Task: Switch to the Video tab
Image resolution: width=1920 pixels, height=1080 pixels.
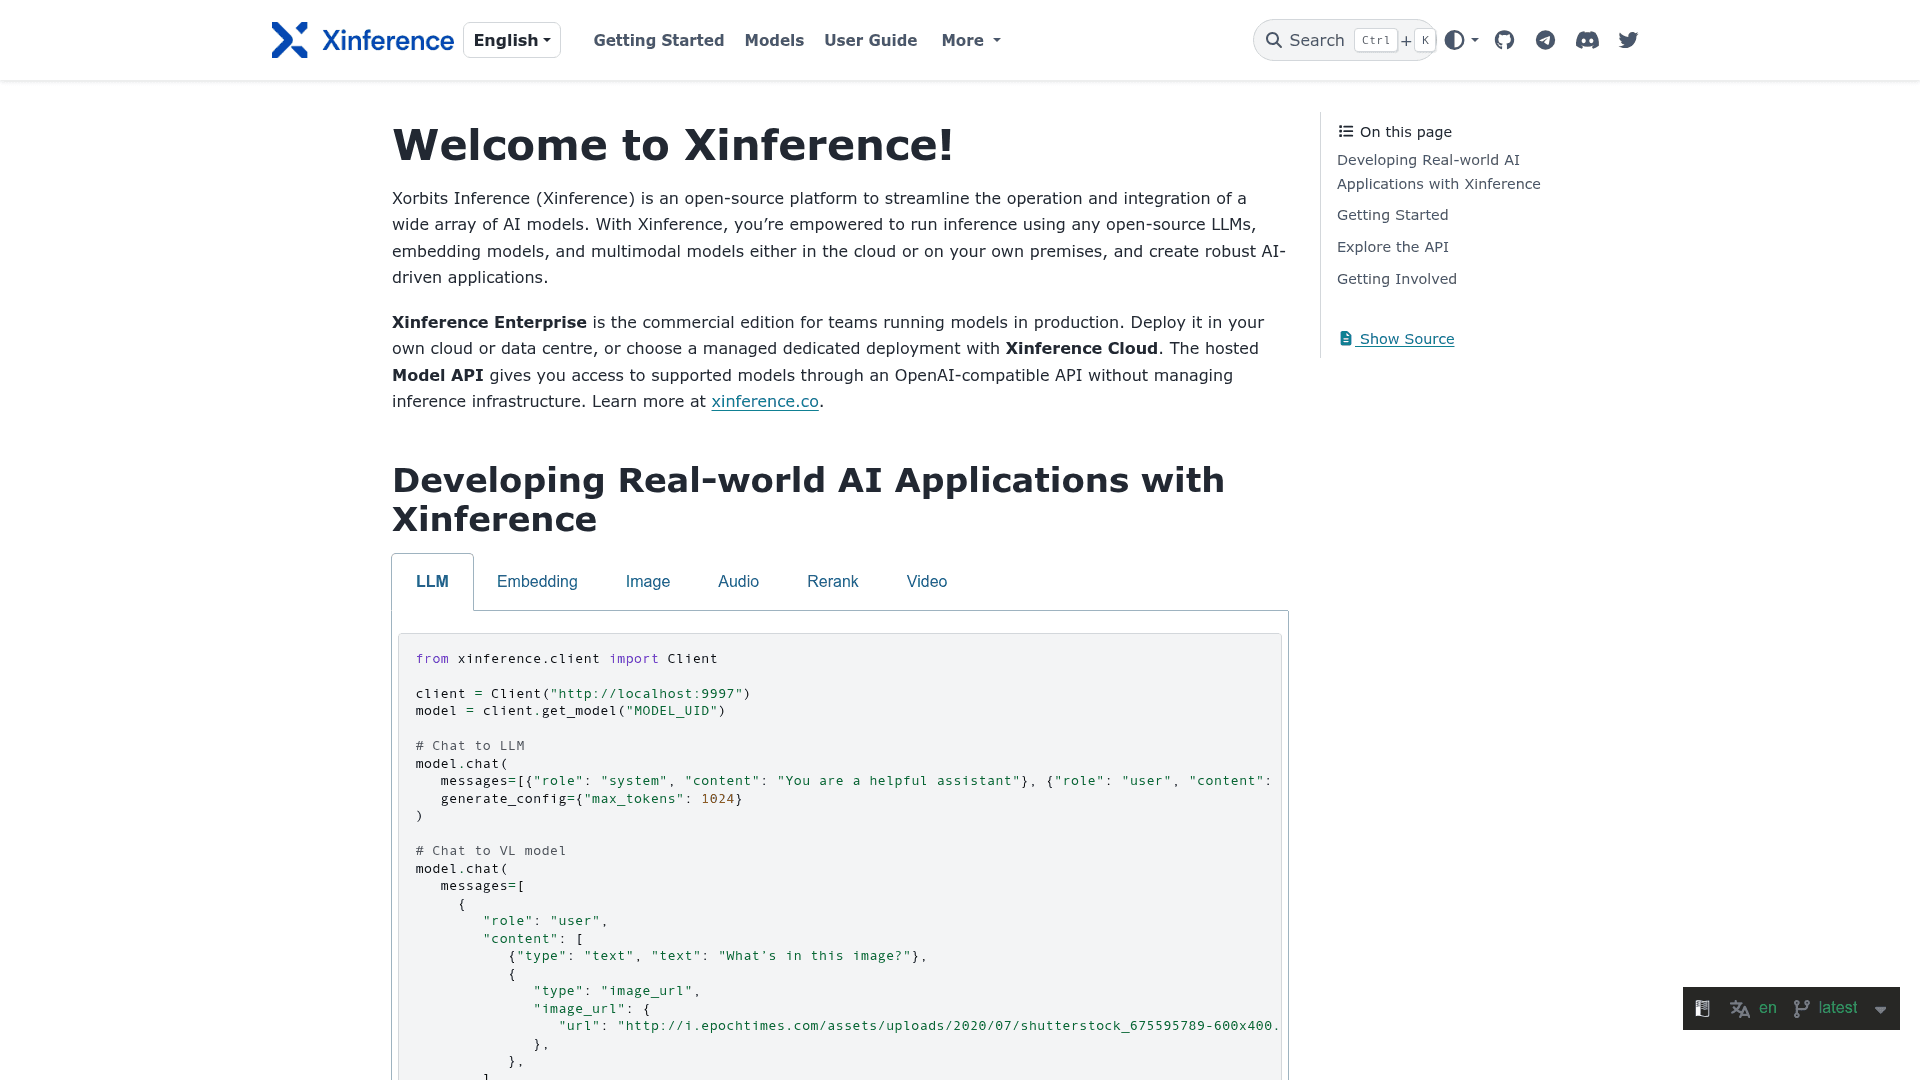Action: (x=927, y=581)
